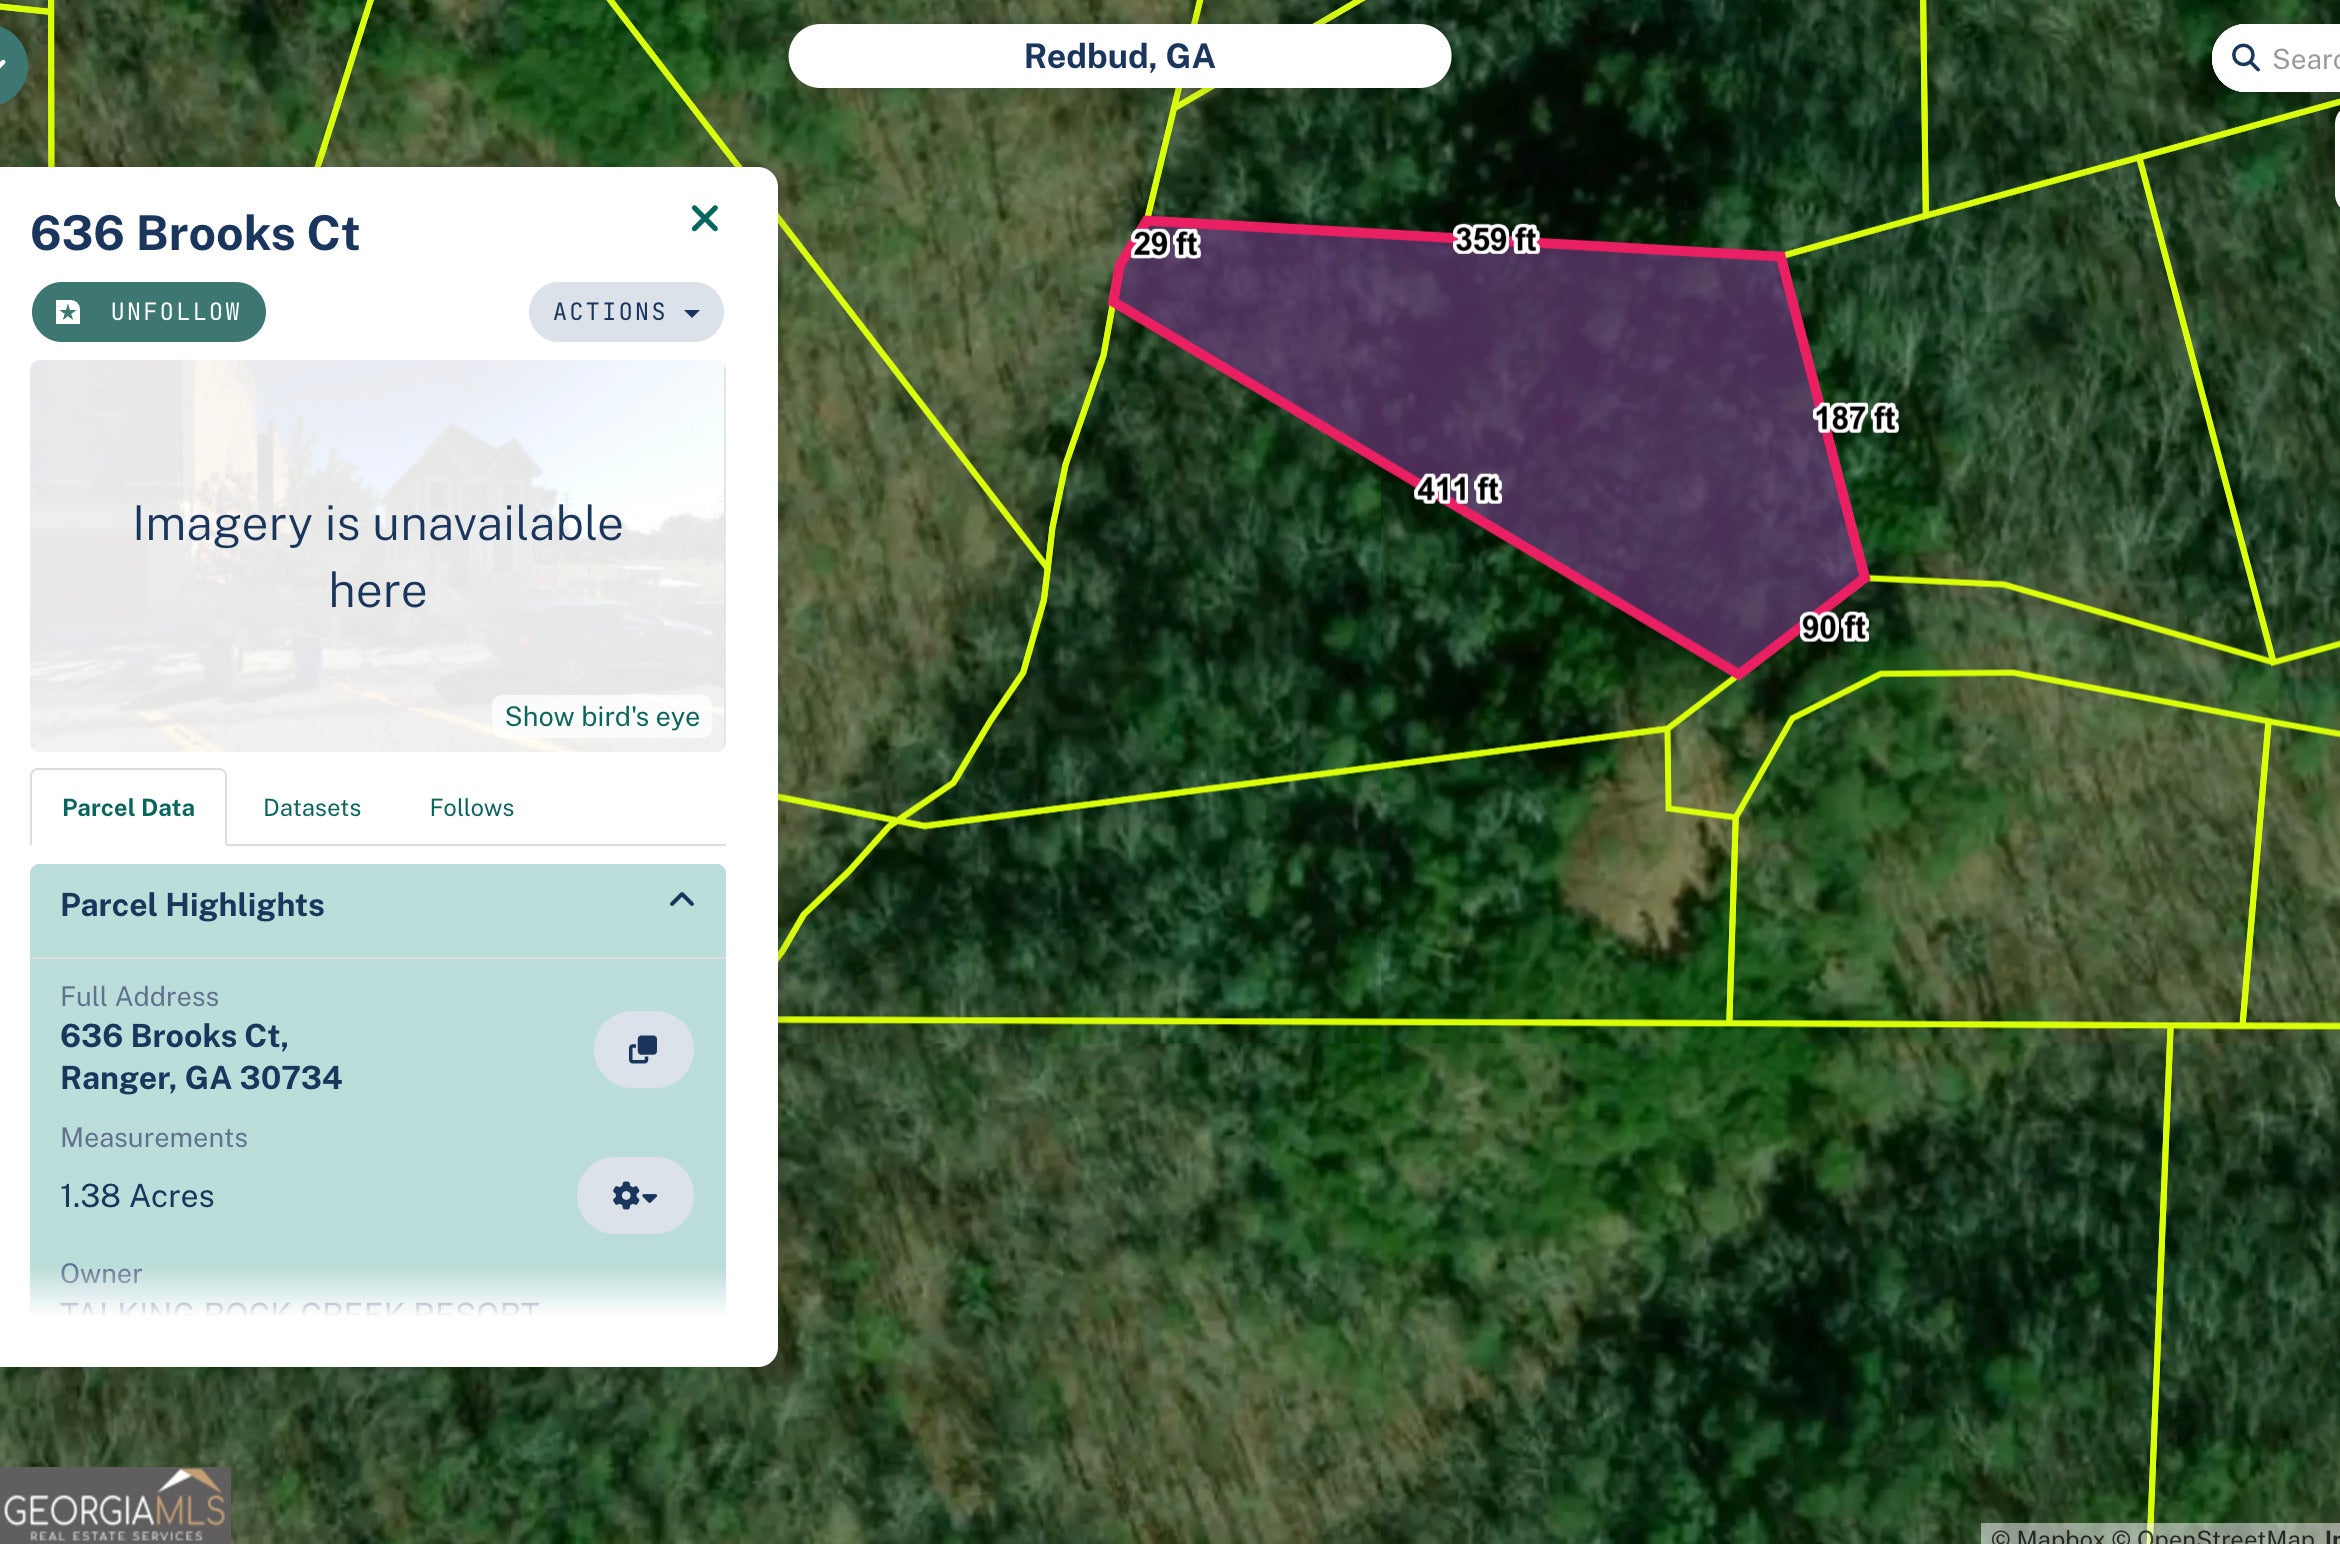Screen dimensions: 2340x1544
Task: Copy the full address icon
Action: point(643,1049)
